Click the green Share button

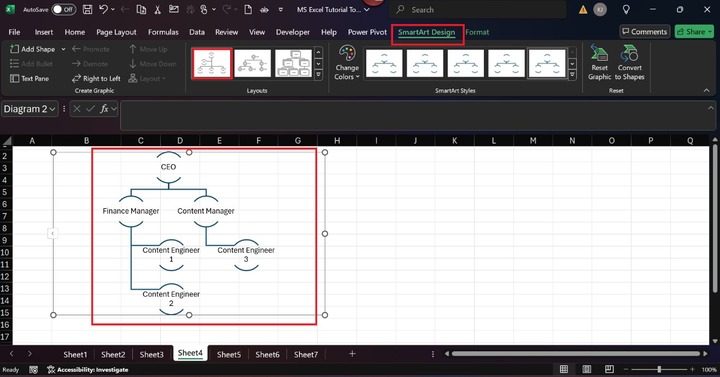pyautogui.click(x=694, y=32)
